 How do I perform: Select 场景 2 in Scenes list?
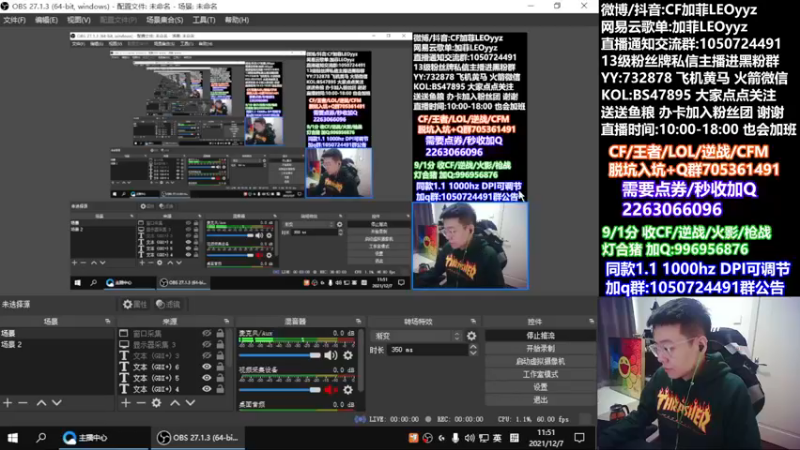coord(57,344)
